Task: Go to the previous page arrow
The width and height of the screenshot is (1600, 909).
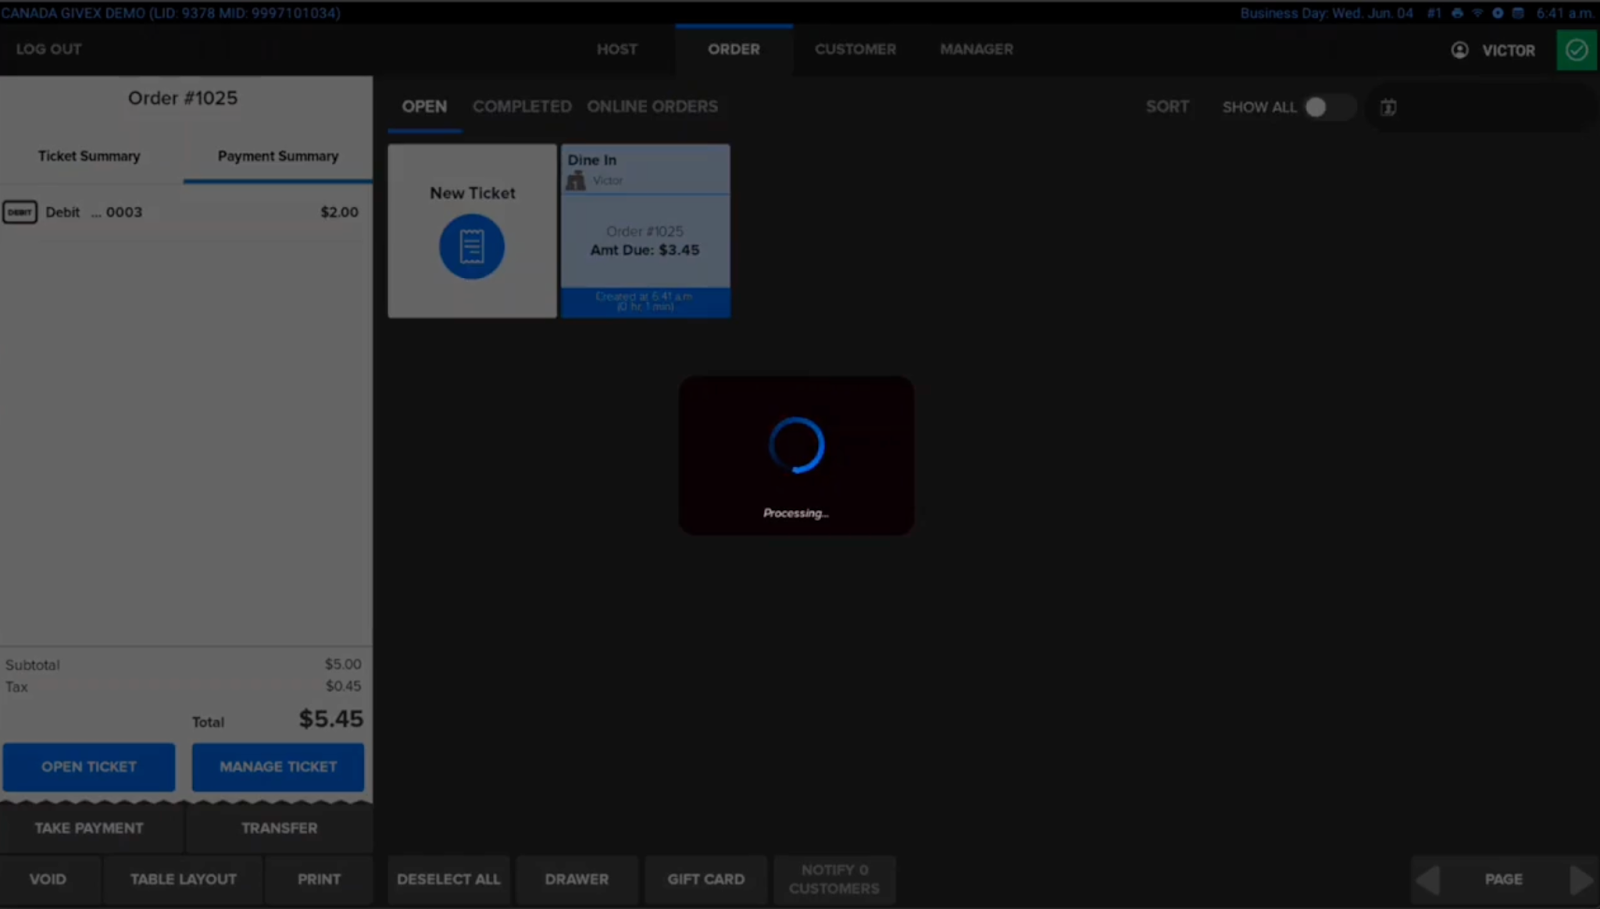Action: pos(1428,879)
